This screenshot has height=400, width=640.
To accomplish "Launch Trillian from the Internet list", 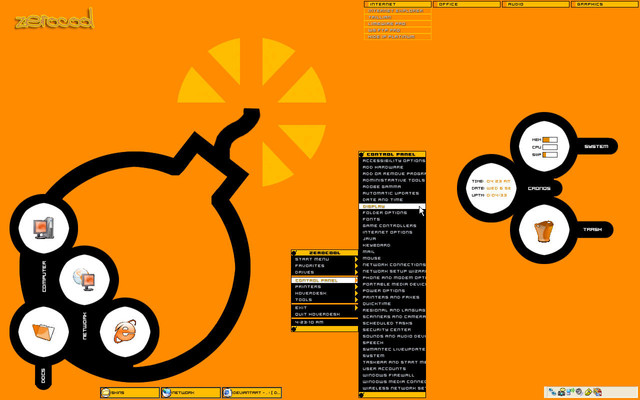I will 398,18.
